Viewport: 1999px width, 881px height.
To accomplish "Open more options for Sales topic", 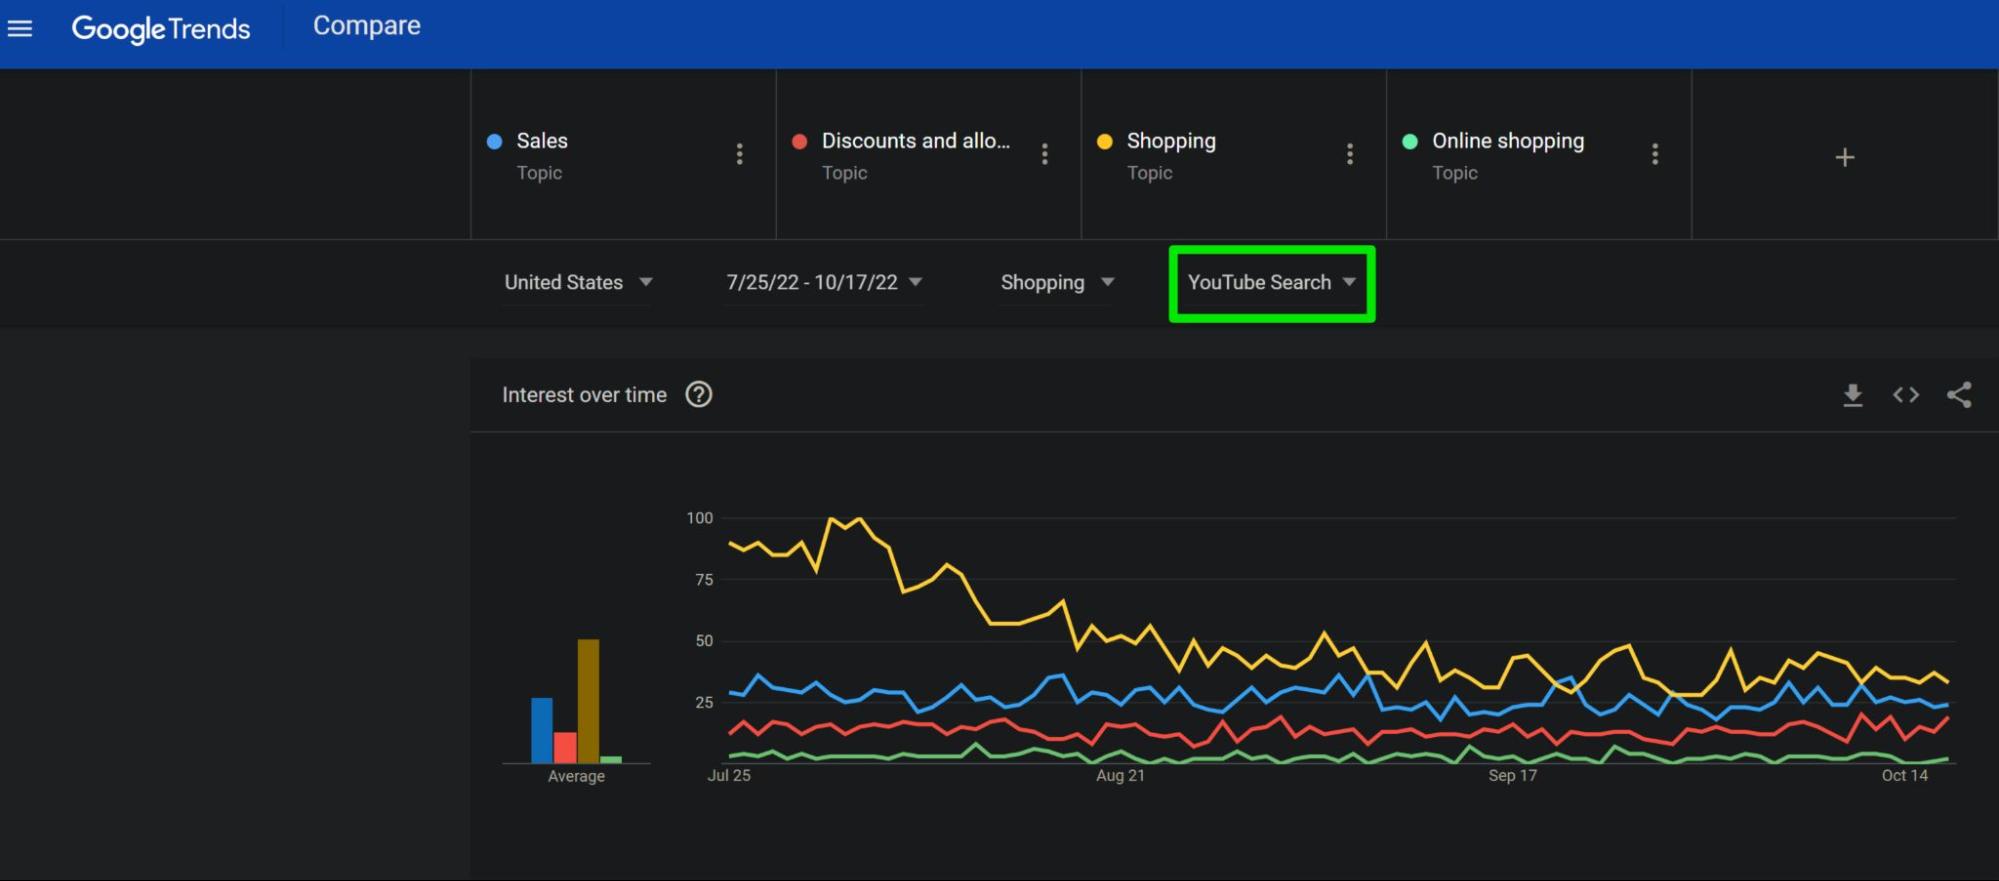I will coord(739,154).
